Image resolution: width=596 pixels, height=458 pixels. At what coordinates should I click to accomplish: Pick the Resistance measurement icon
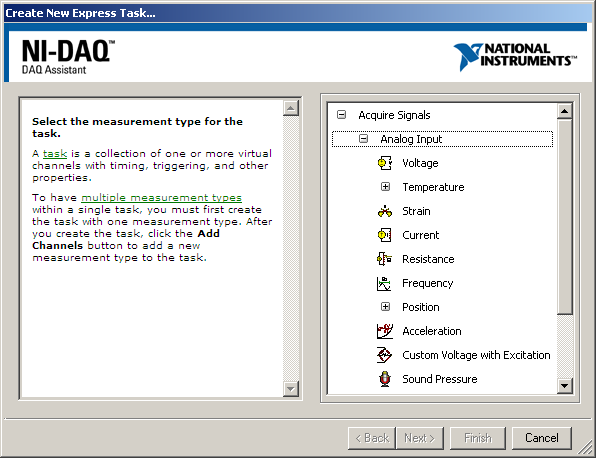[384, 259]
